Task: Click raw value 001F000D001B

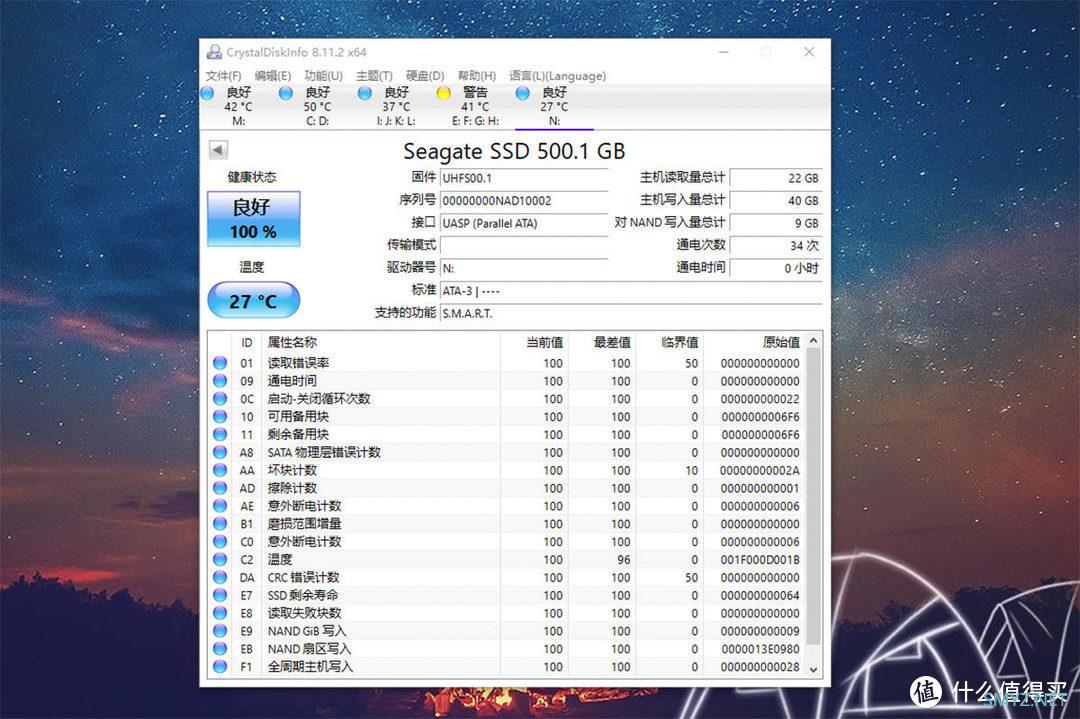Action: (760, 560)
